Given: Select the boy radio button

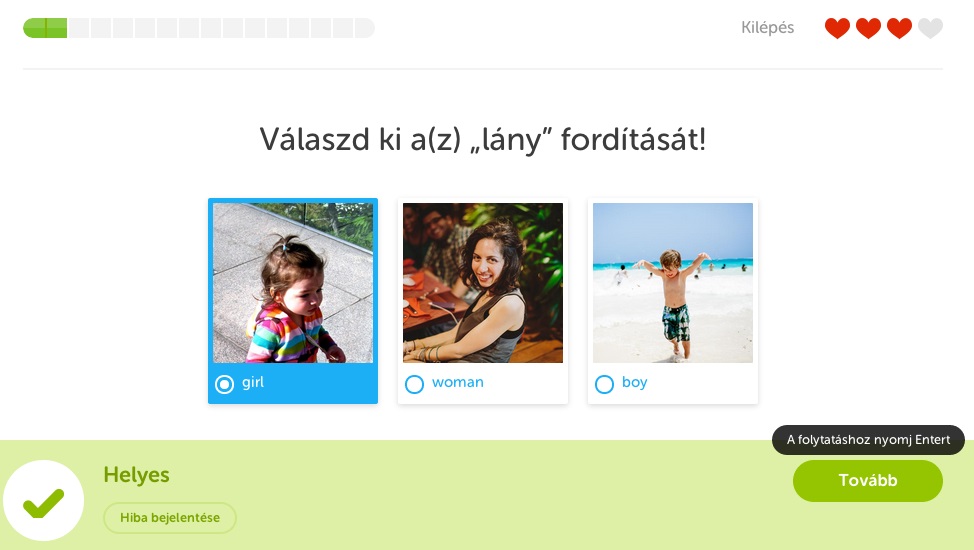Looking at the screenshot, I should (604, 384).
